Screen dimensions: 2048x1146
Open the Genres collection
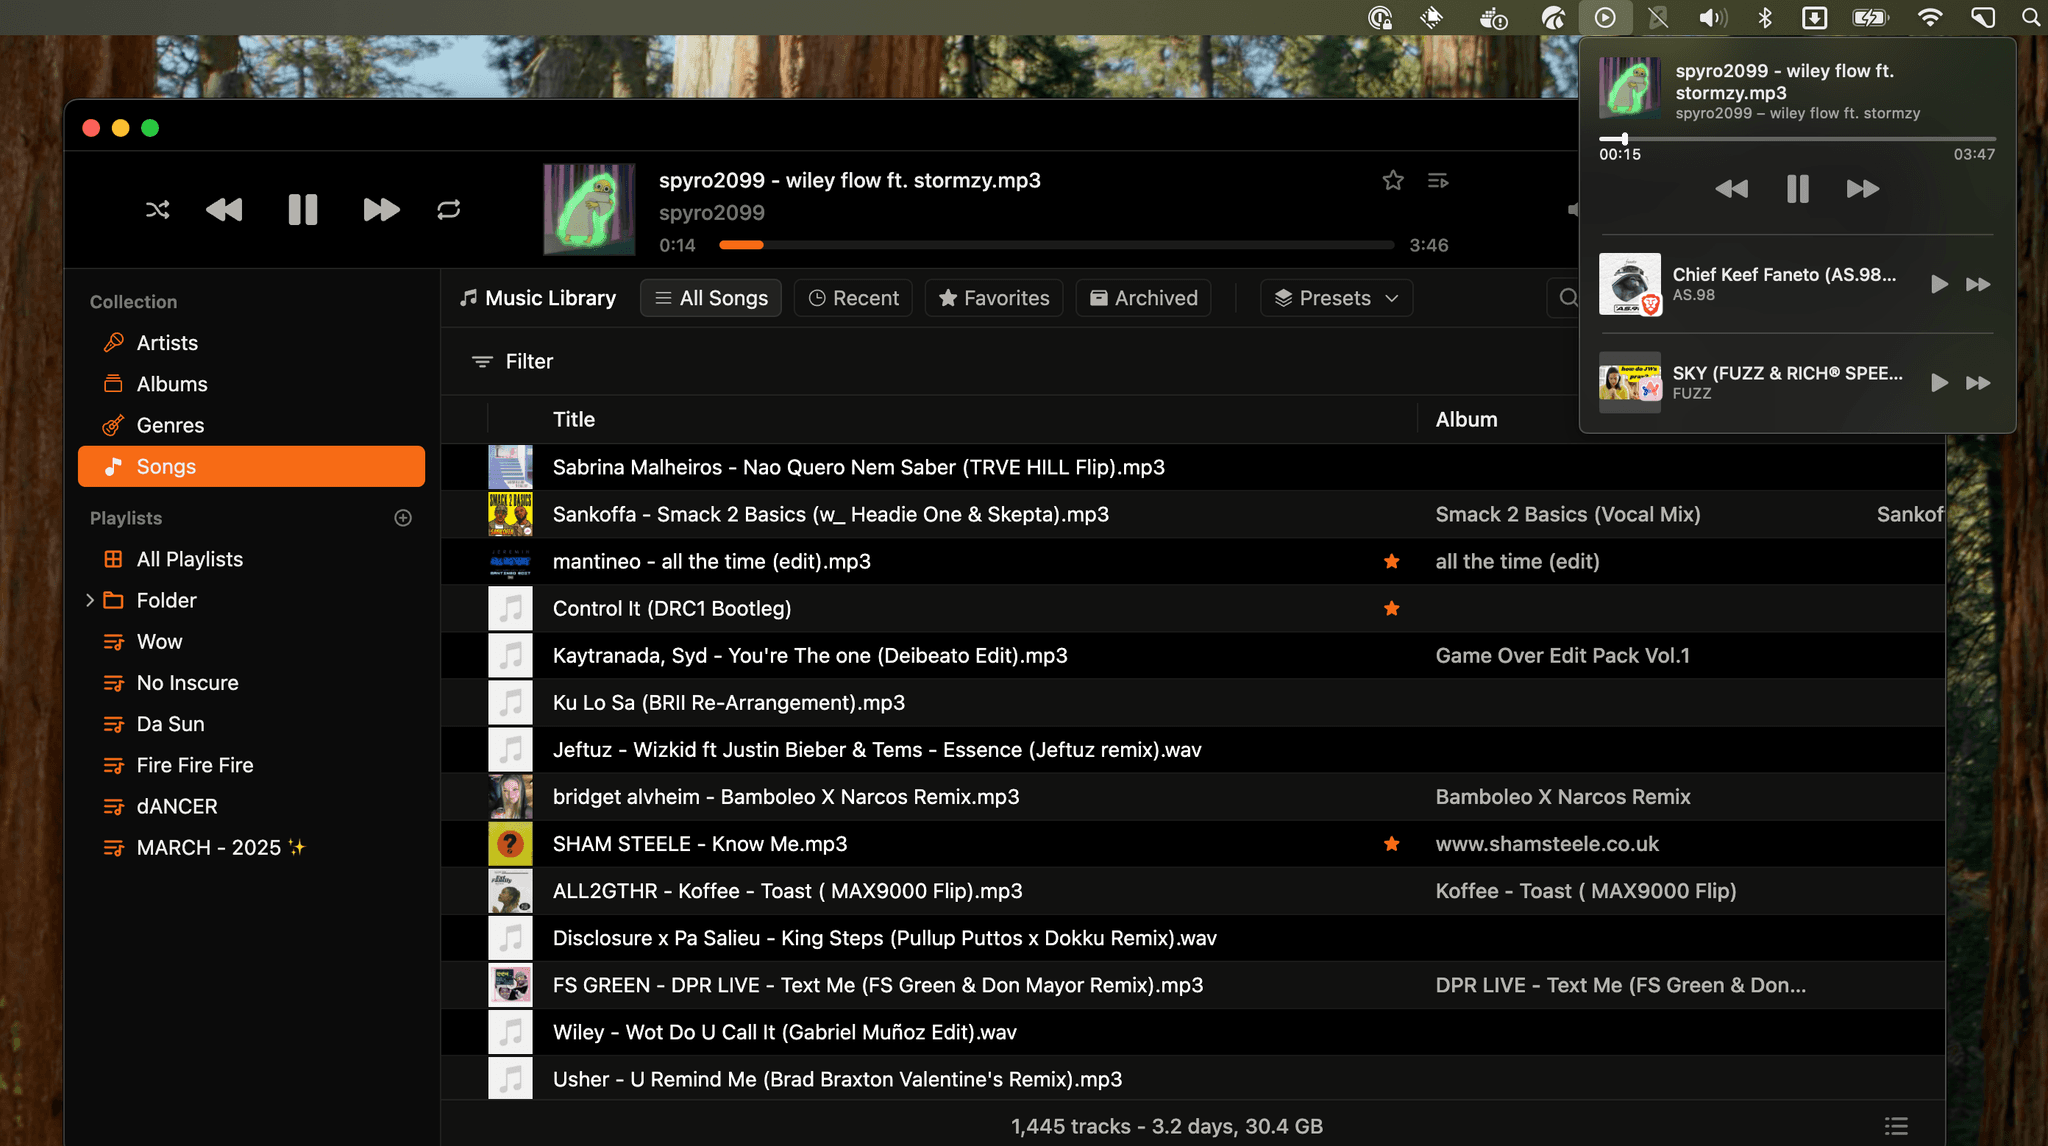(170, 426)
